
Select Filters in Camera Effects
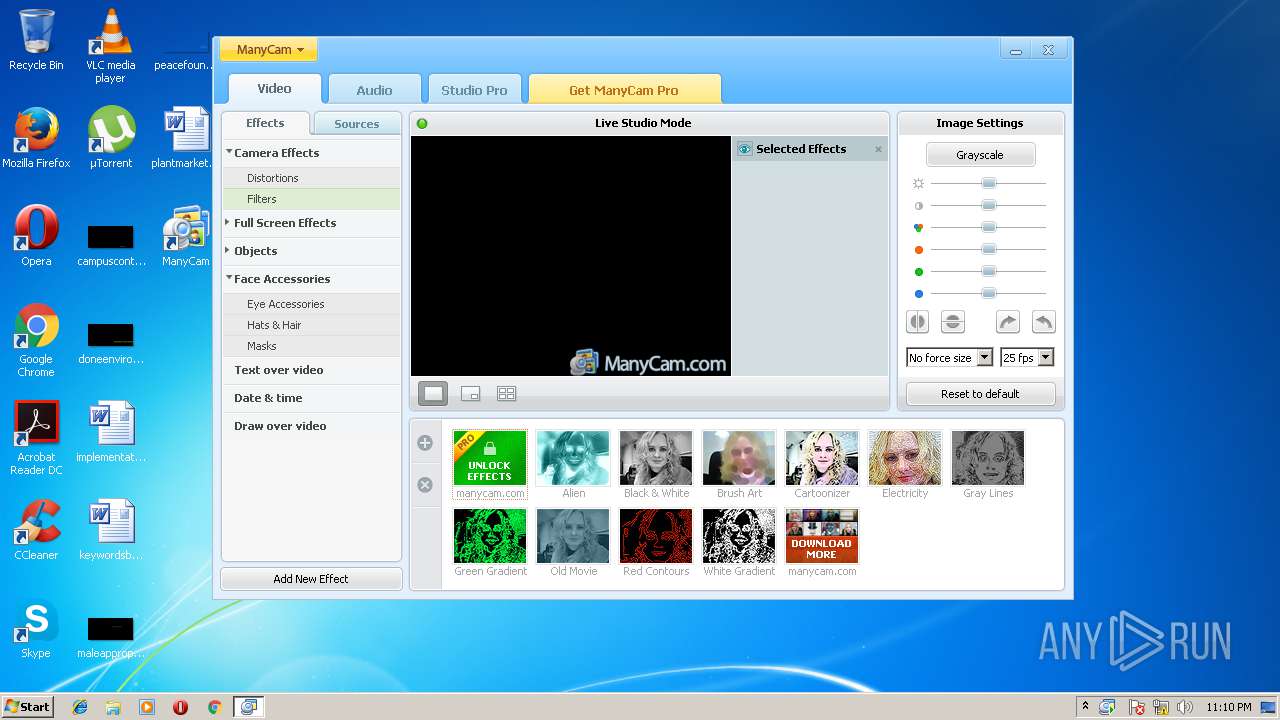coord(311,199)
